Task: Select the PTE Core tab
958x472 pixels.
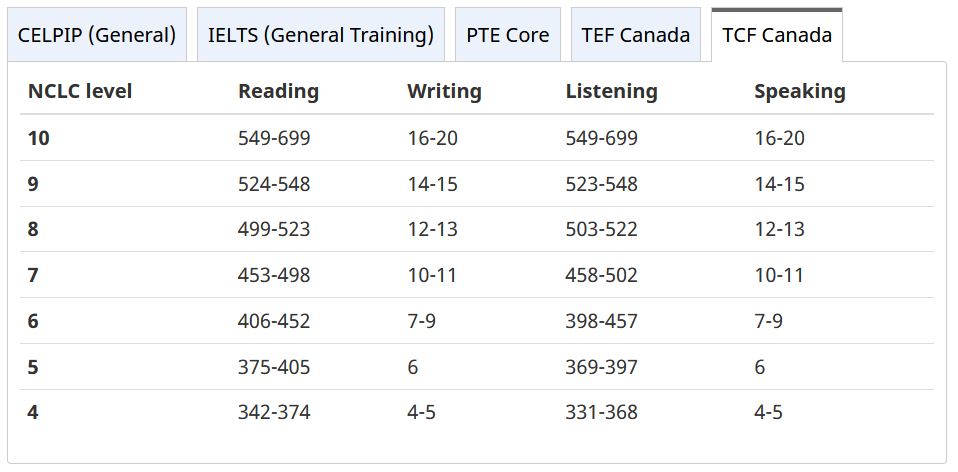Action: pos(508,35)
